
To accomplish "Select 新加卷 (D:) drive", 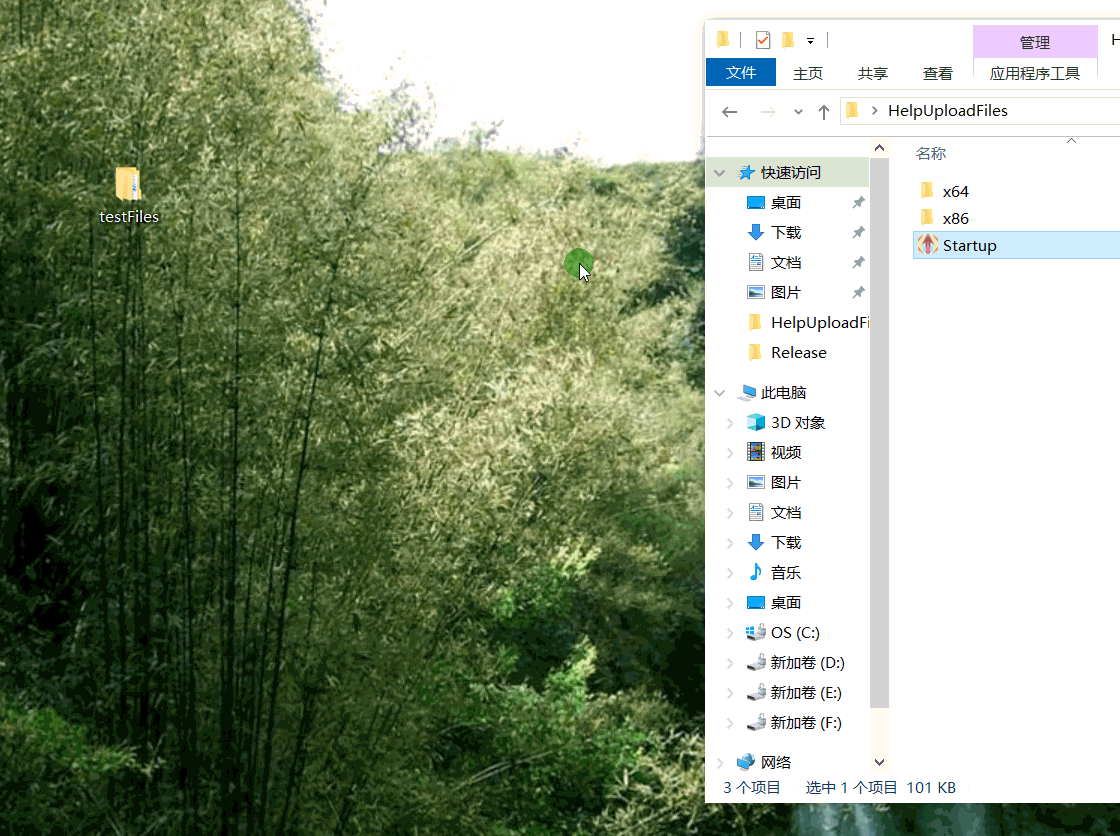I will [807, 662].
